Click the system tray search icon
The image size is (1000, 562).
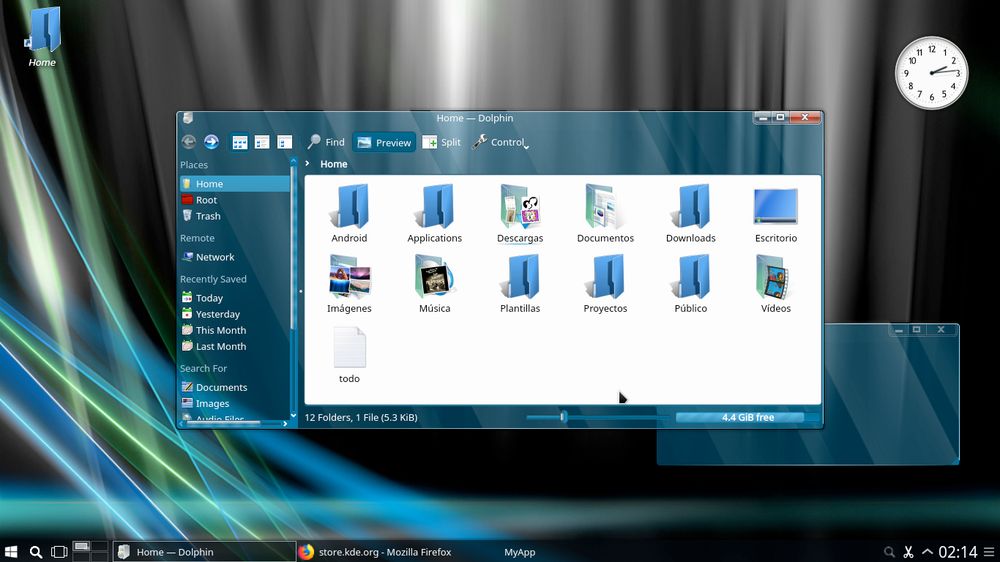click(x=889, y=552)
